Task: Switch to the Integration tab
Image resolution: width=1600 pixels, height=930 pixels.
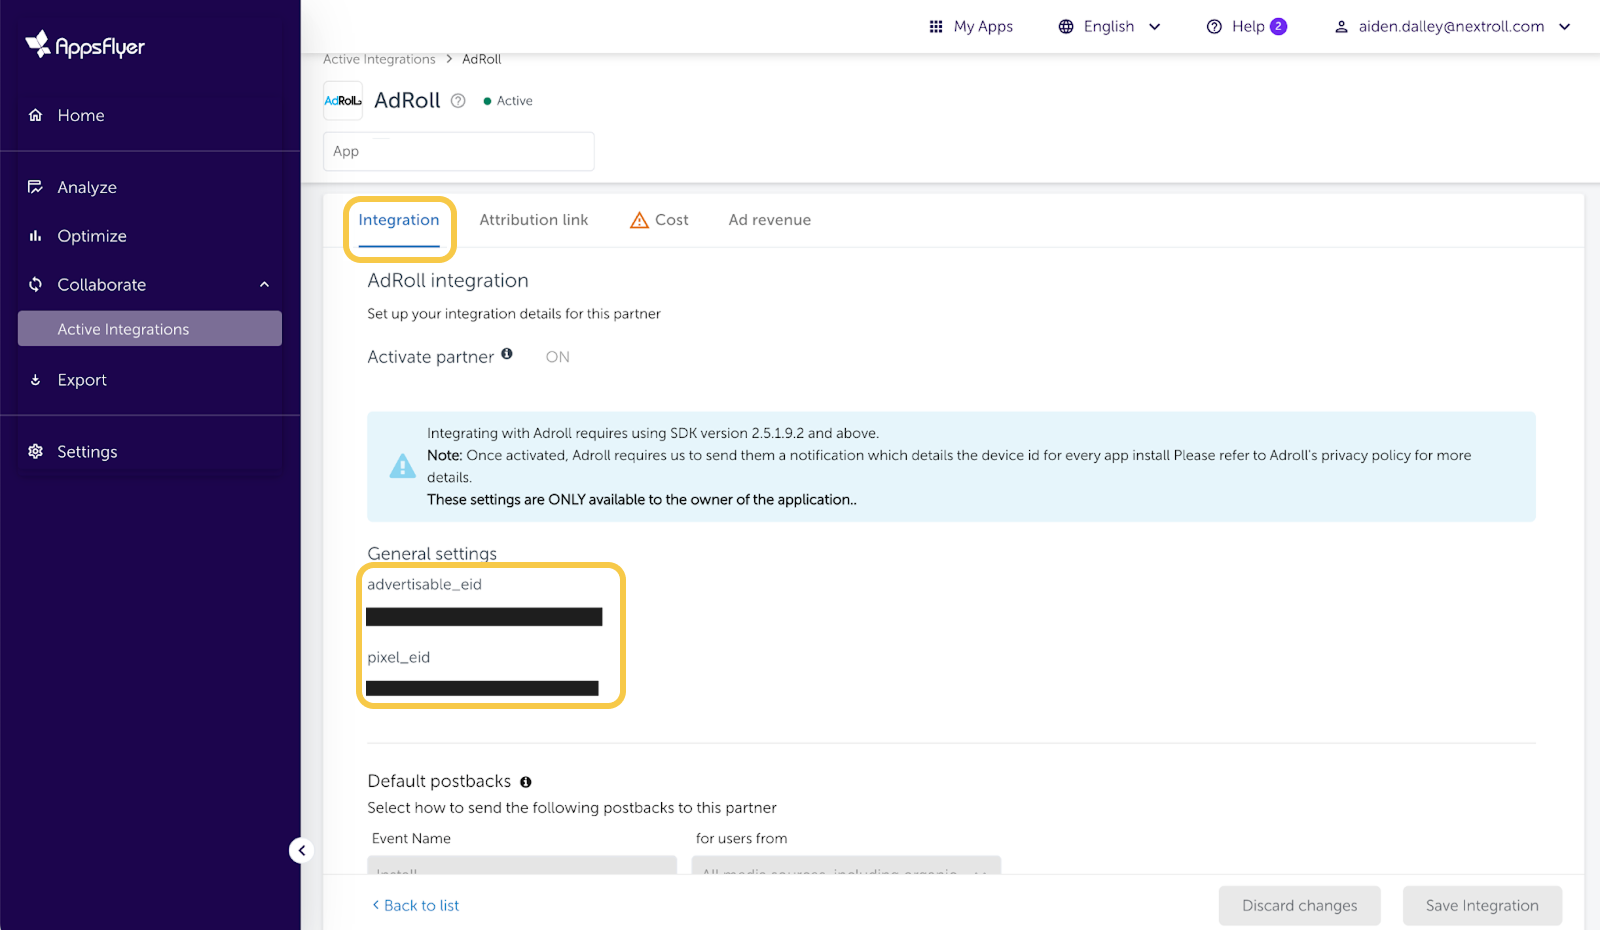Action: tap(399, 221)
